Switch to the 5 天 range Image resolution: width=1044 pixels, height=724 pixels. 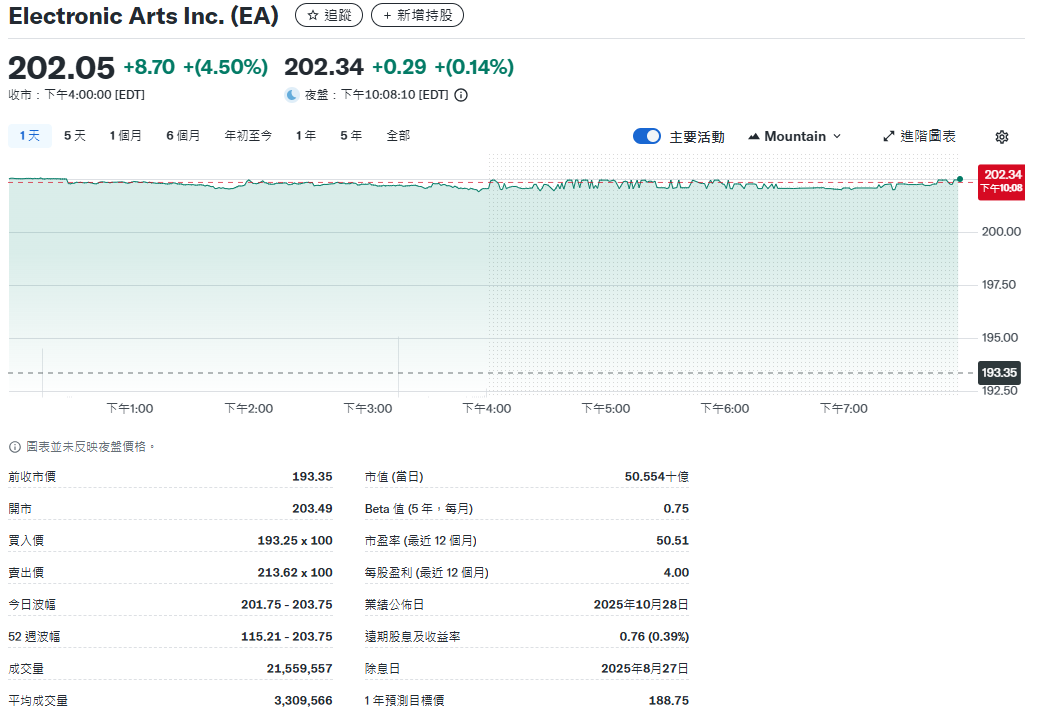coord(75,136)
